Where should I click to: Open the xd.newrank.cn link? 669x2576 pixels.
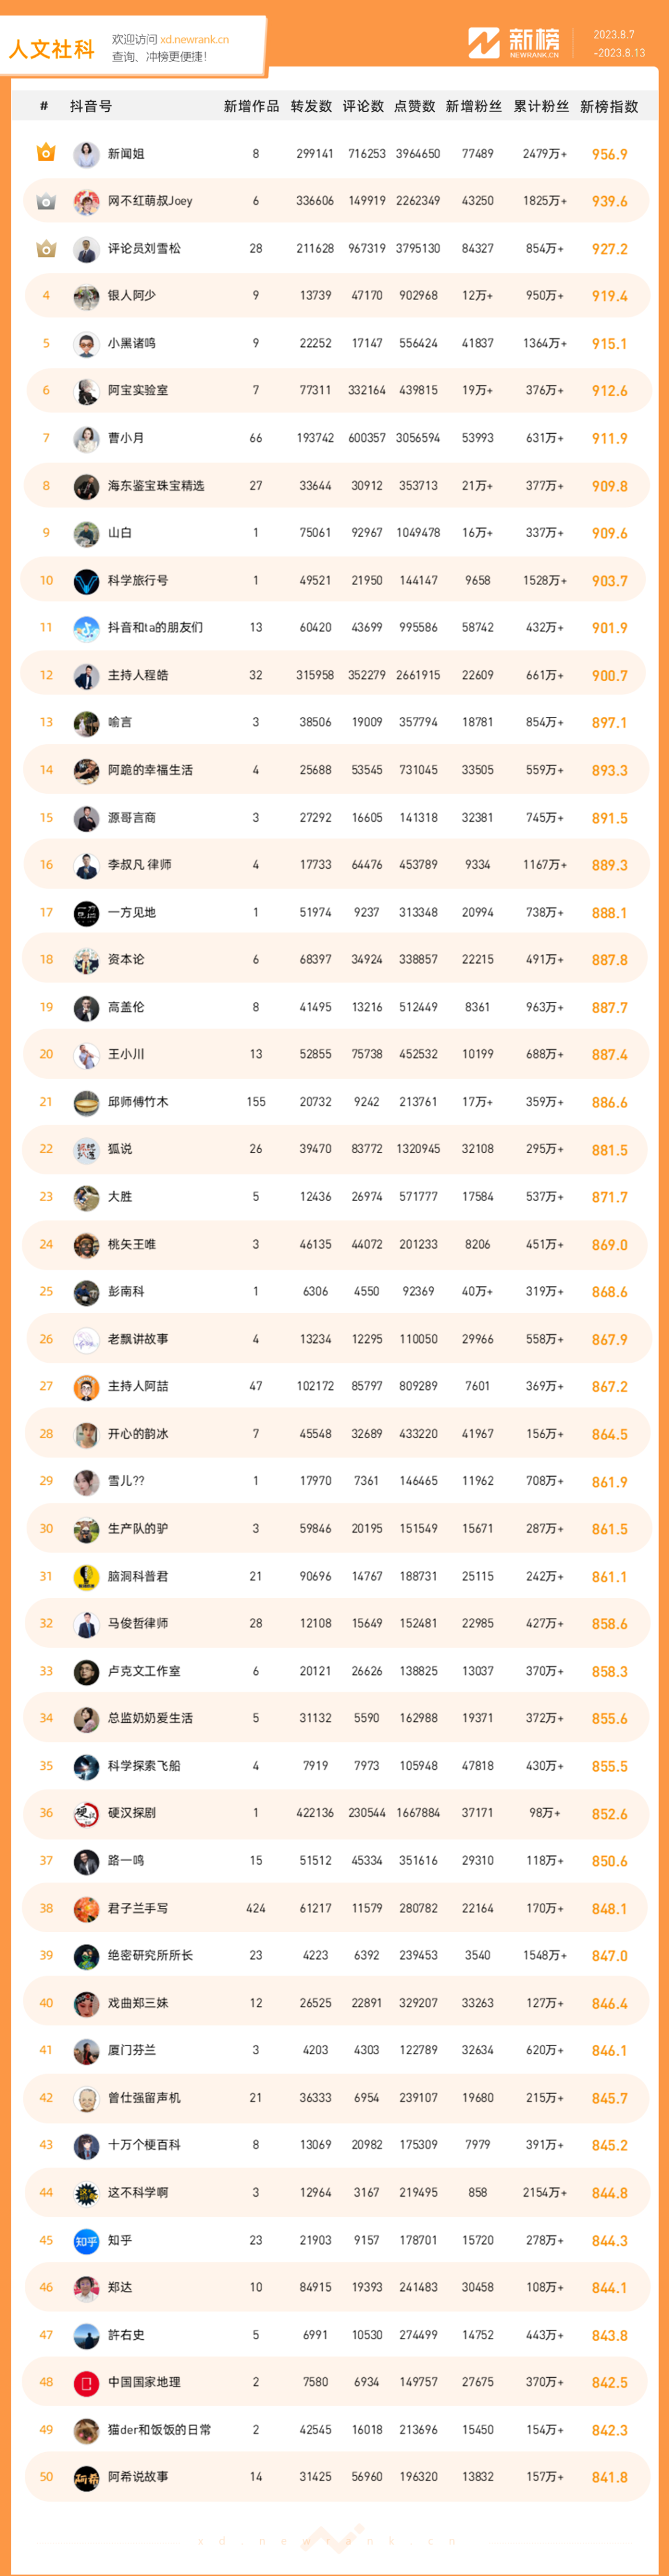tap(194, 39)
